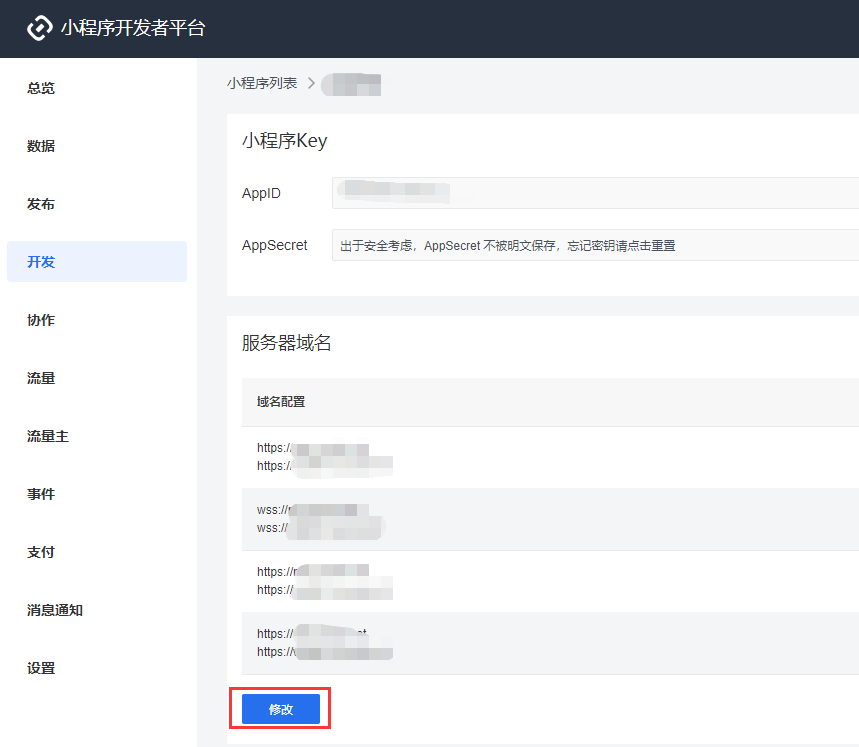Click the blurred app name breadcrumb
Viewport: 859px width, 747px height.
coord(351,84)
